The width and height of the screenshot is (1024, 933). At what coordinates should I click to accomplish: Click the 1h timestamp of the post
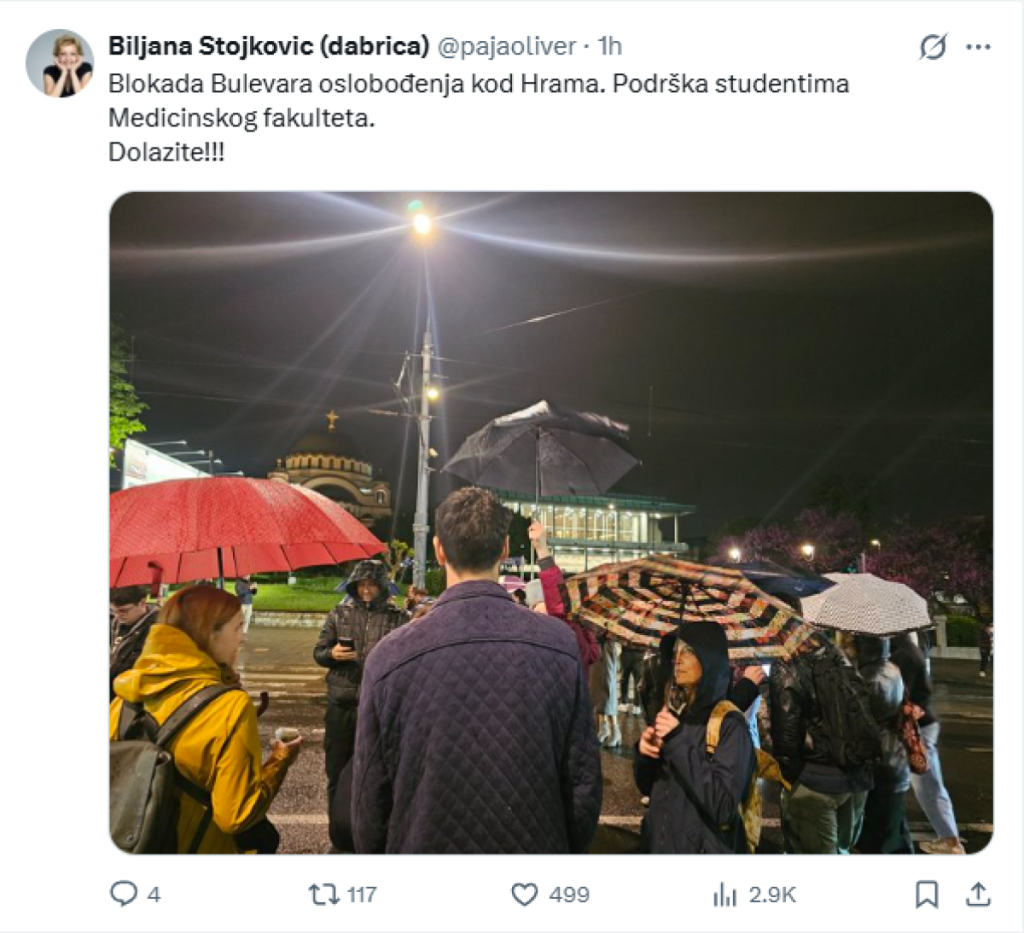pyautogui.click(x=609, y=47)
